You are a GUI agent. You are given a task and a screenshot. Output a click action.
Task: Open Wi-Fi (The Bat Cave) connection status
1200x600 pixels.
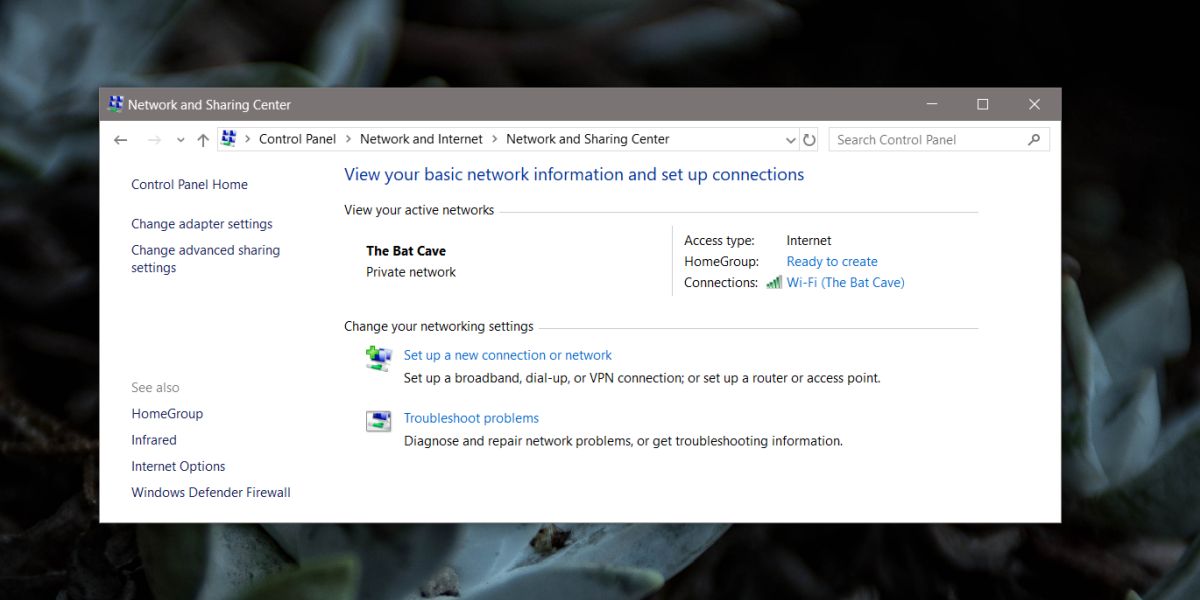click(x=845, y=283)
